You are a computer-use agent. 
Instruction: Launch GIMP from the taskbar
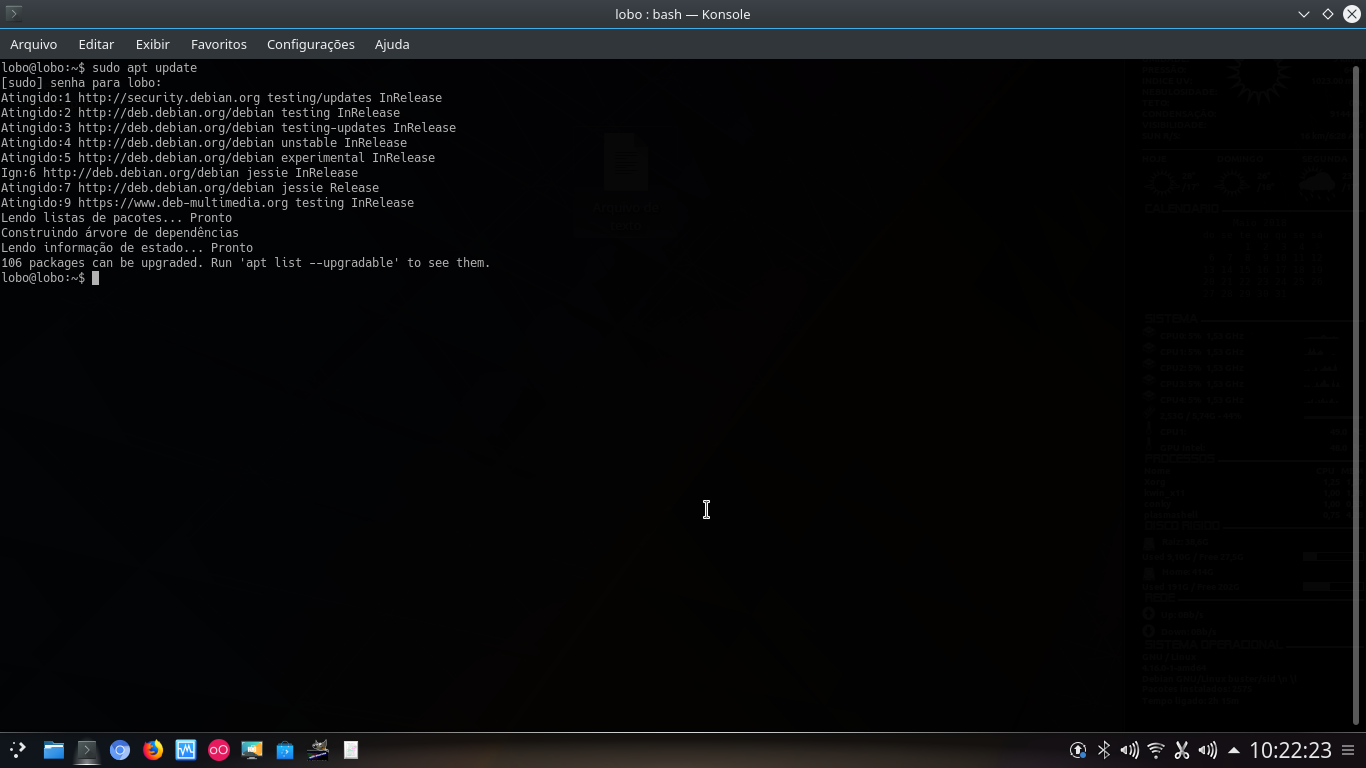pos(318,749)
